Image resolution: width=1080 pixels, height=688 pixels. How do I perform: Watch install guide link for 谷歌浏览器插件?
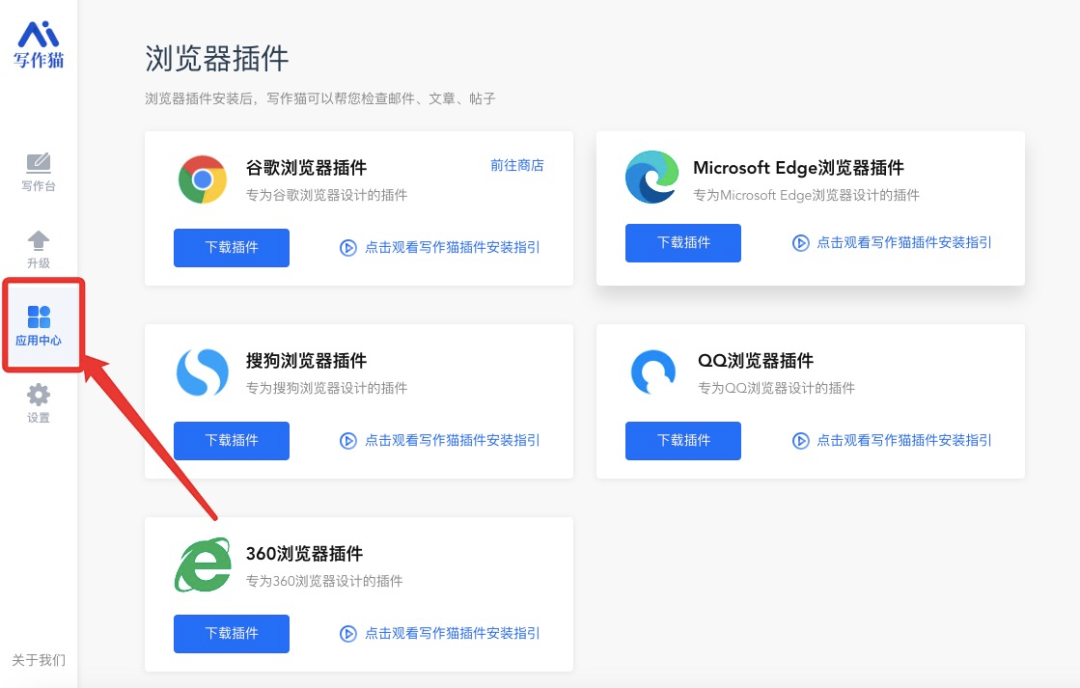point(452,247)
